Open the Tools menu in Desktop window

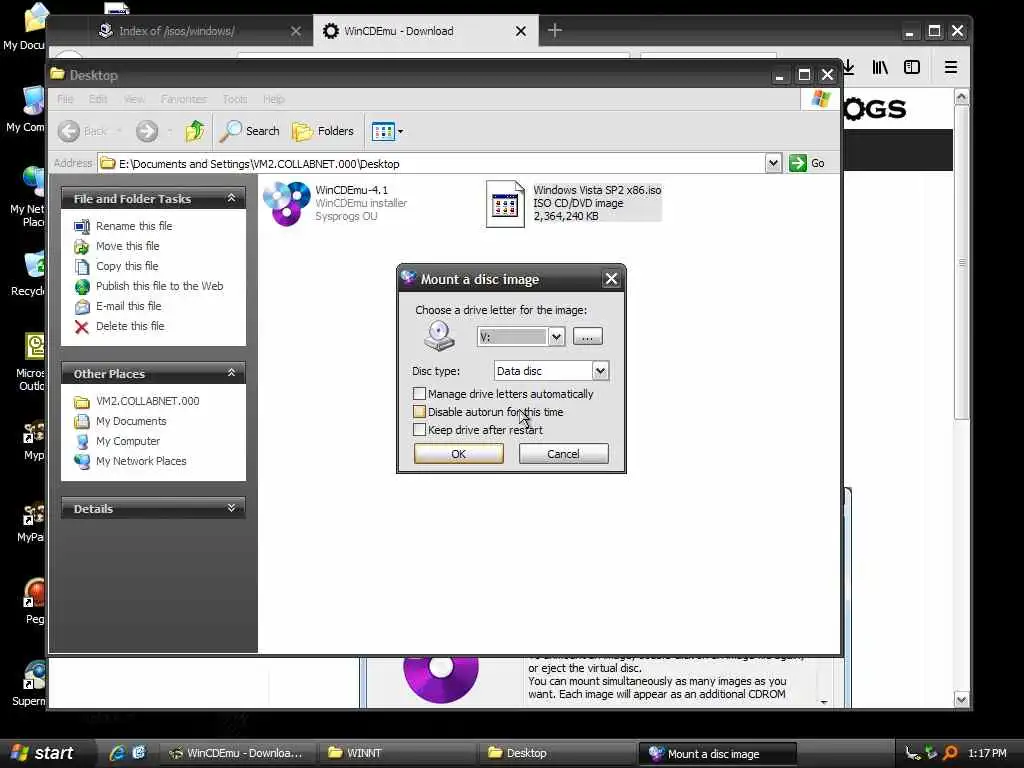pos(235,99)
